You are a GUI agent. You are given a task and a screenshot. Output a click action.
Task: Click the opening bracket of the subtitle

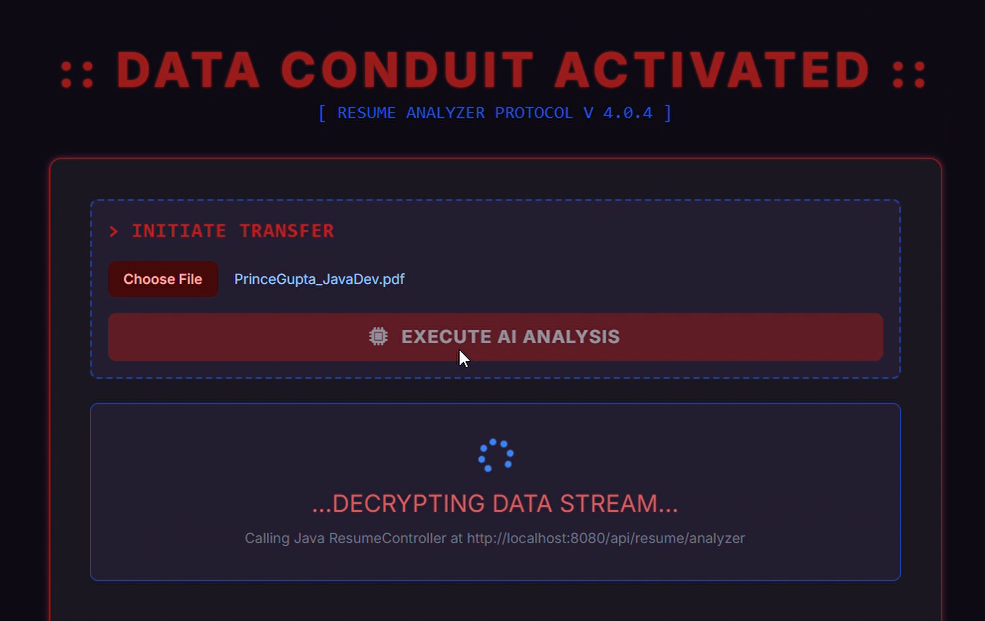(322, 113)
